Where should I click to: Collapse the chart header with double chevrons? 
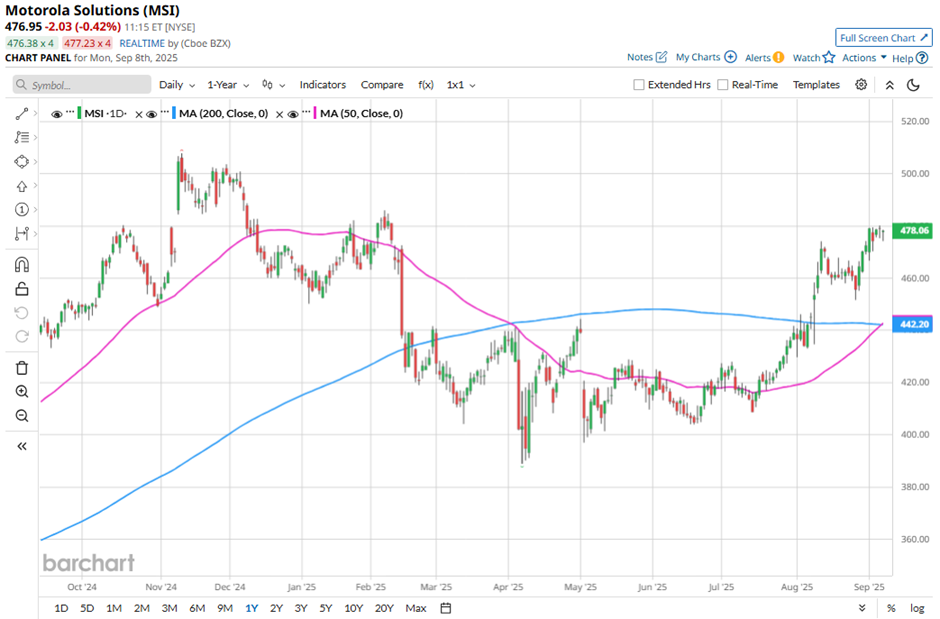click(x=890, y=85)
